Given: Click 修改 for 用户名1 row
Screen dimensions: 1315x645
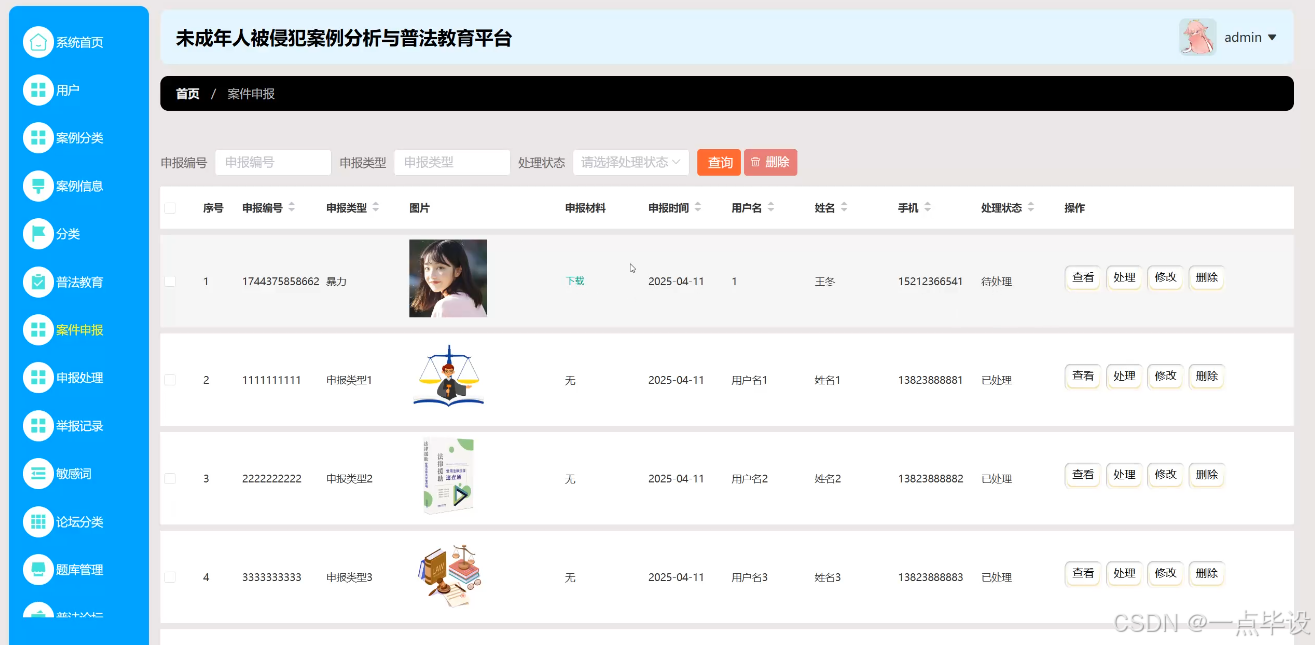Looking at the screenshot, I should [1165, 376].
